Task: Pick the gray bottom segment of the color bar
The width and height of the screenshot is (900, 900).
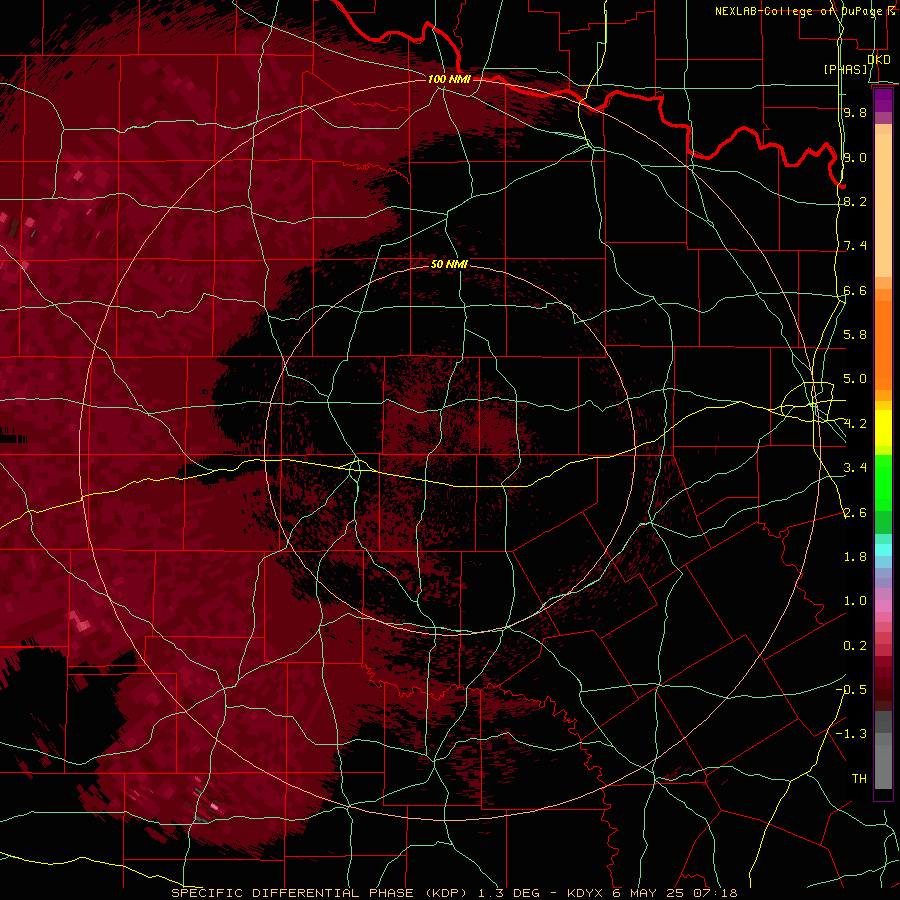Action: click(x=883, y=766)
